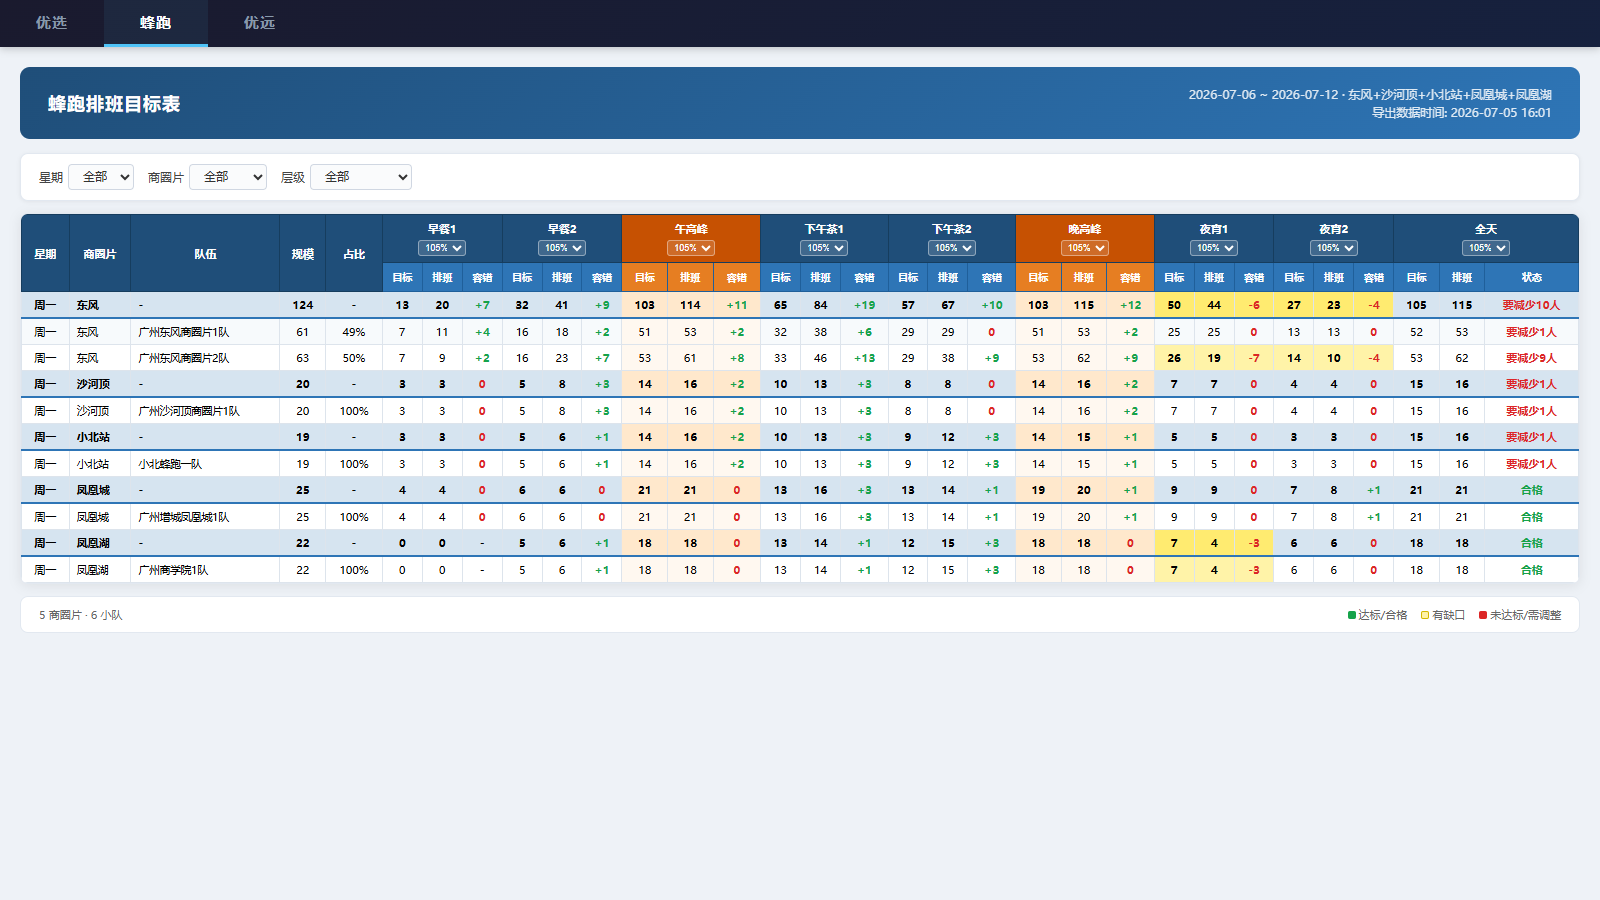This screenshot has height=900, width=1600.
Task: Click the 状态 column header
Action: click(x=1532, y=278)
